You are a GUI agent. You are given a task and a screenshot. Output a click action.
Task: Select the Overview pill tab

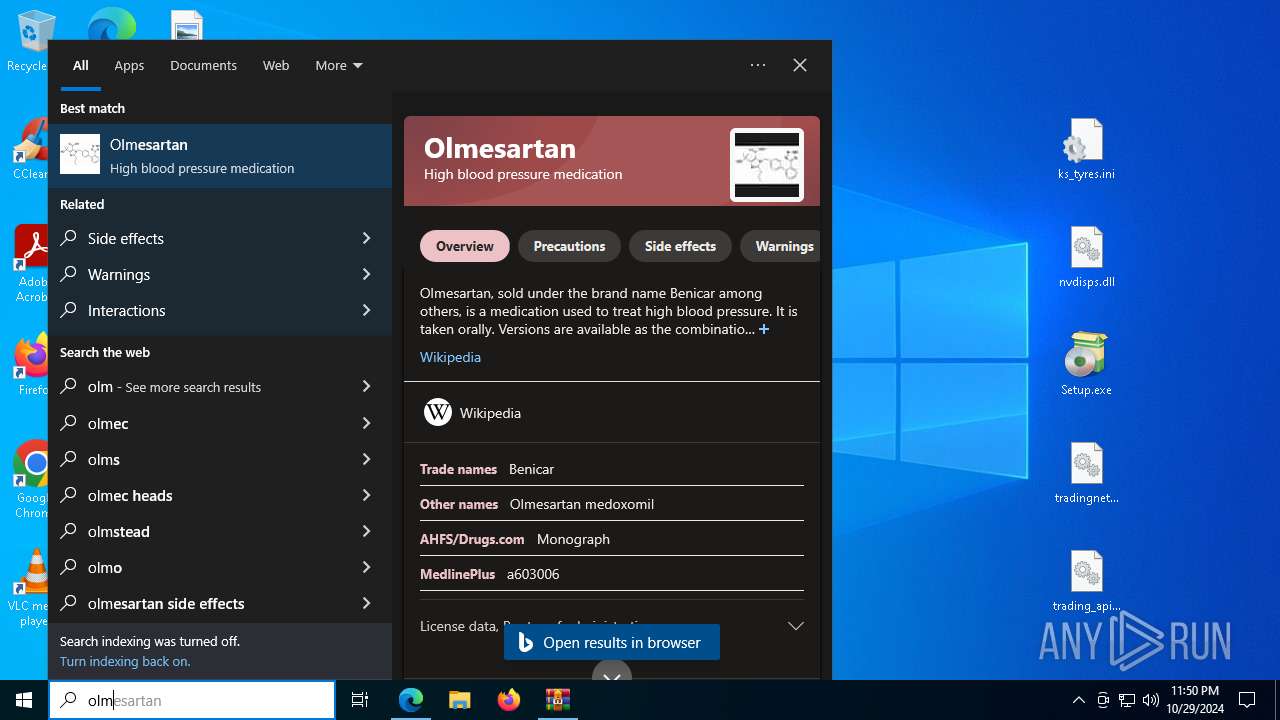pyautogui.click(x=465, y=246)
